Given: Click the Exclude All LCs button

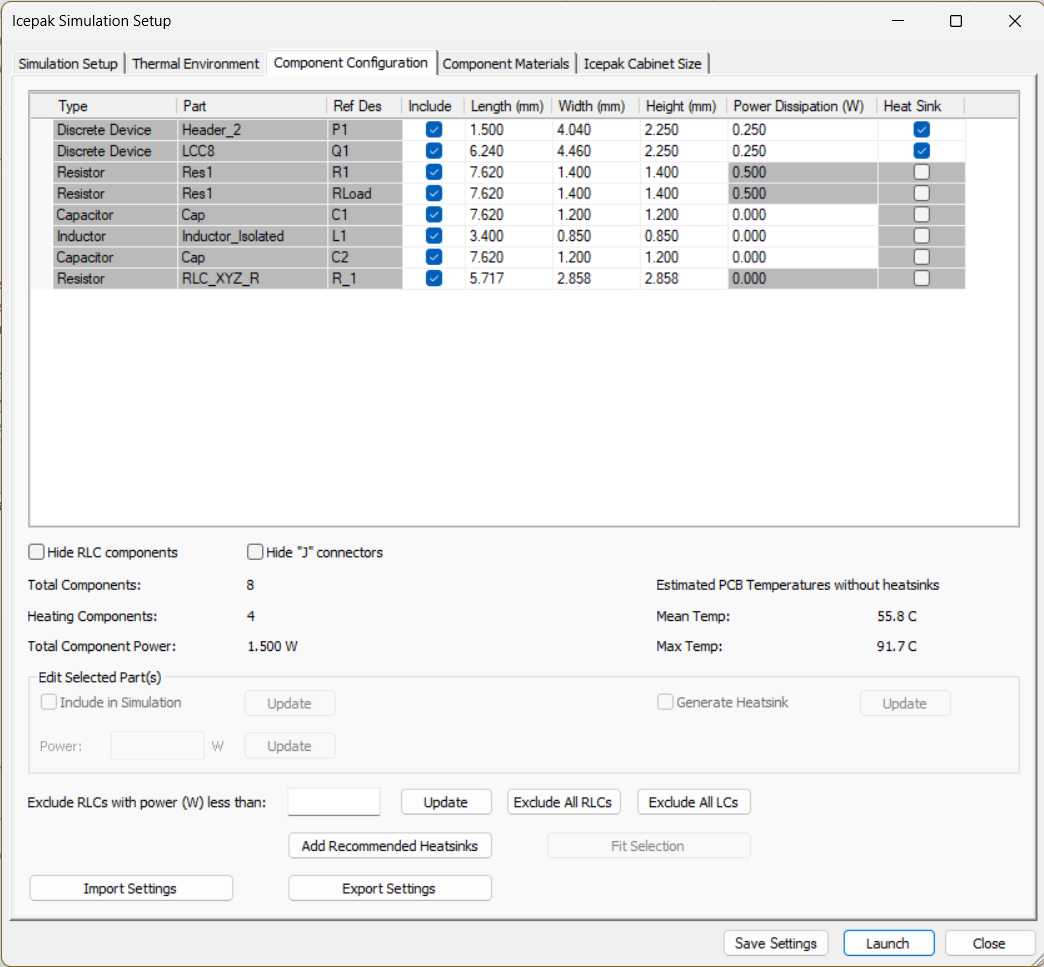Looking at the screenshot, I should [693, 801].
